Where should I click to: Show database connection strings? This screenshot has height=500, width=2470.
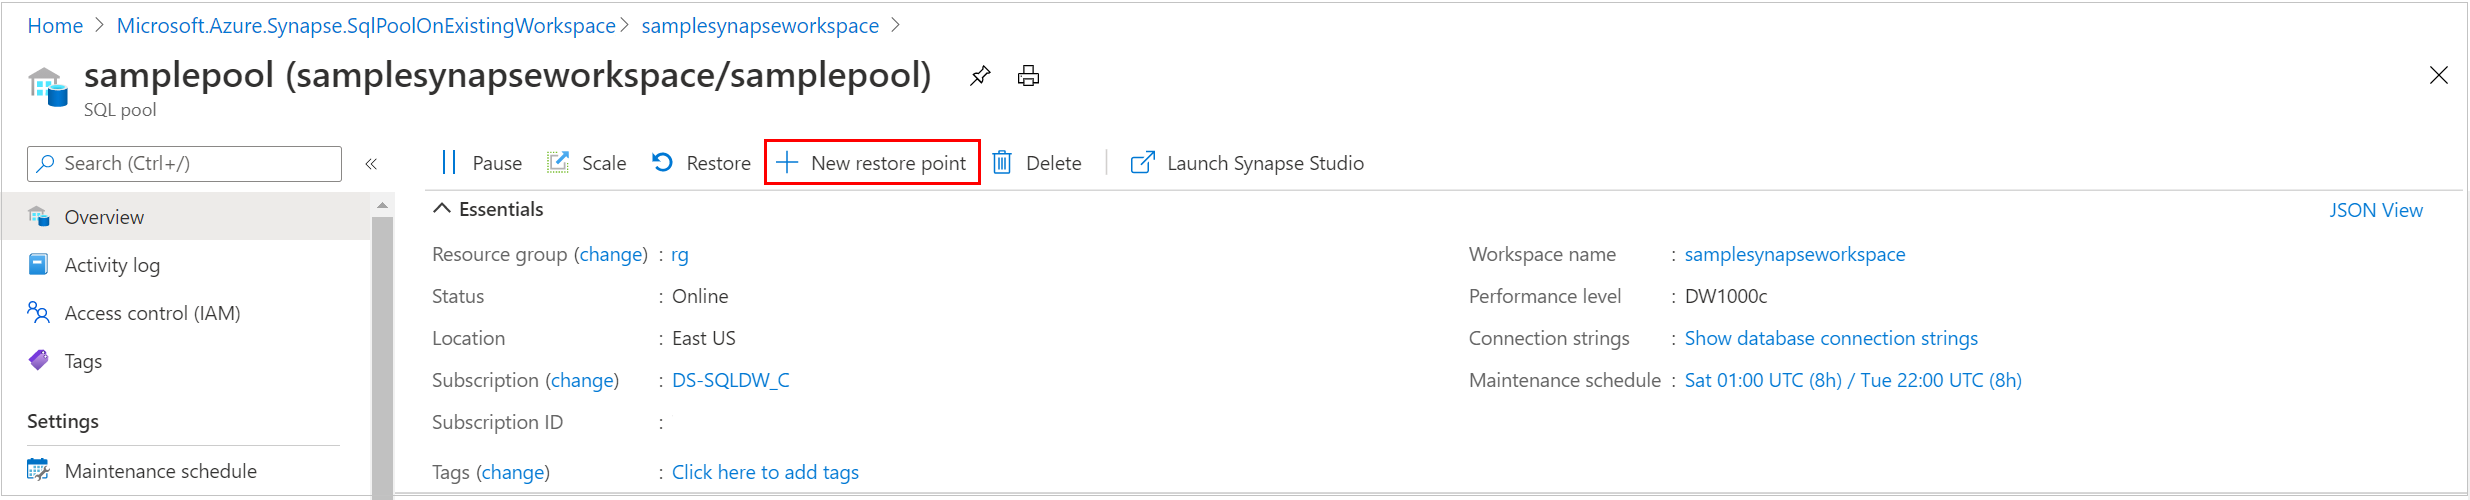coord(1830,338)
